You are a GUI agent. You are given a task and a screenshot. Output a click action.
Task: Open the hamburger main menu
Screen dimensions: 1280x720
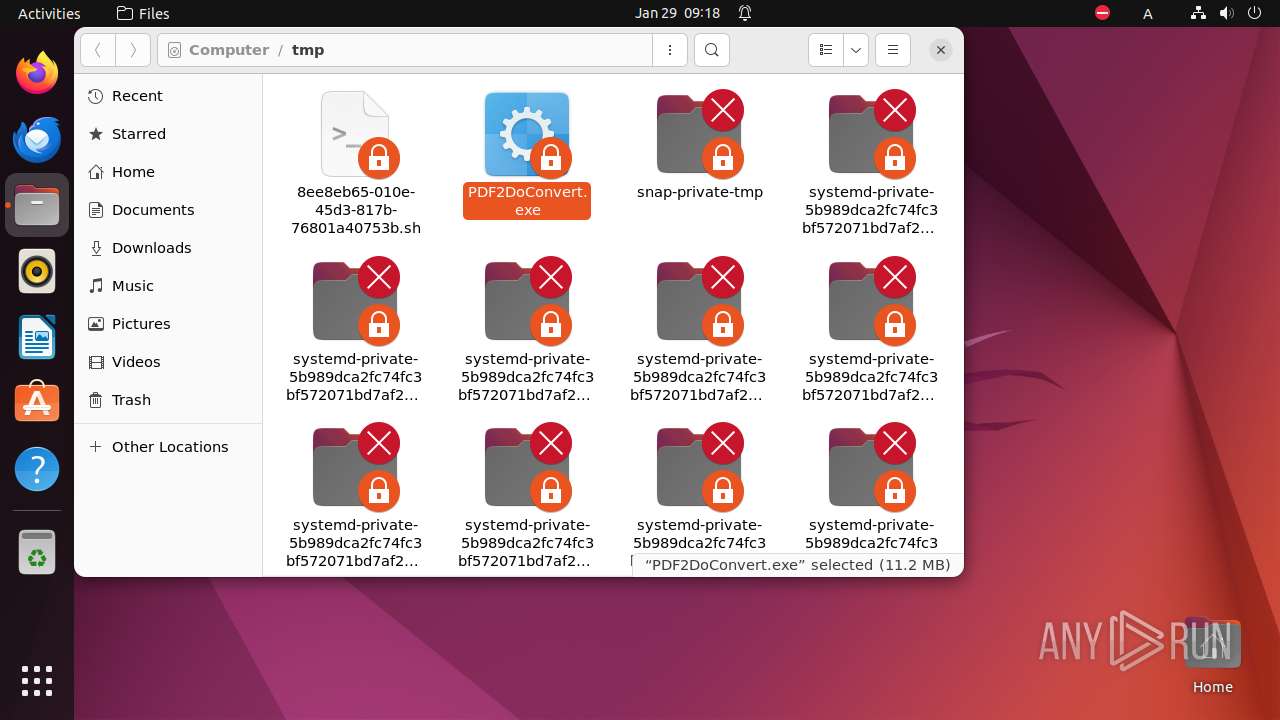[x=893, y=50]
